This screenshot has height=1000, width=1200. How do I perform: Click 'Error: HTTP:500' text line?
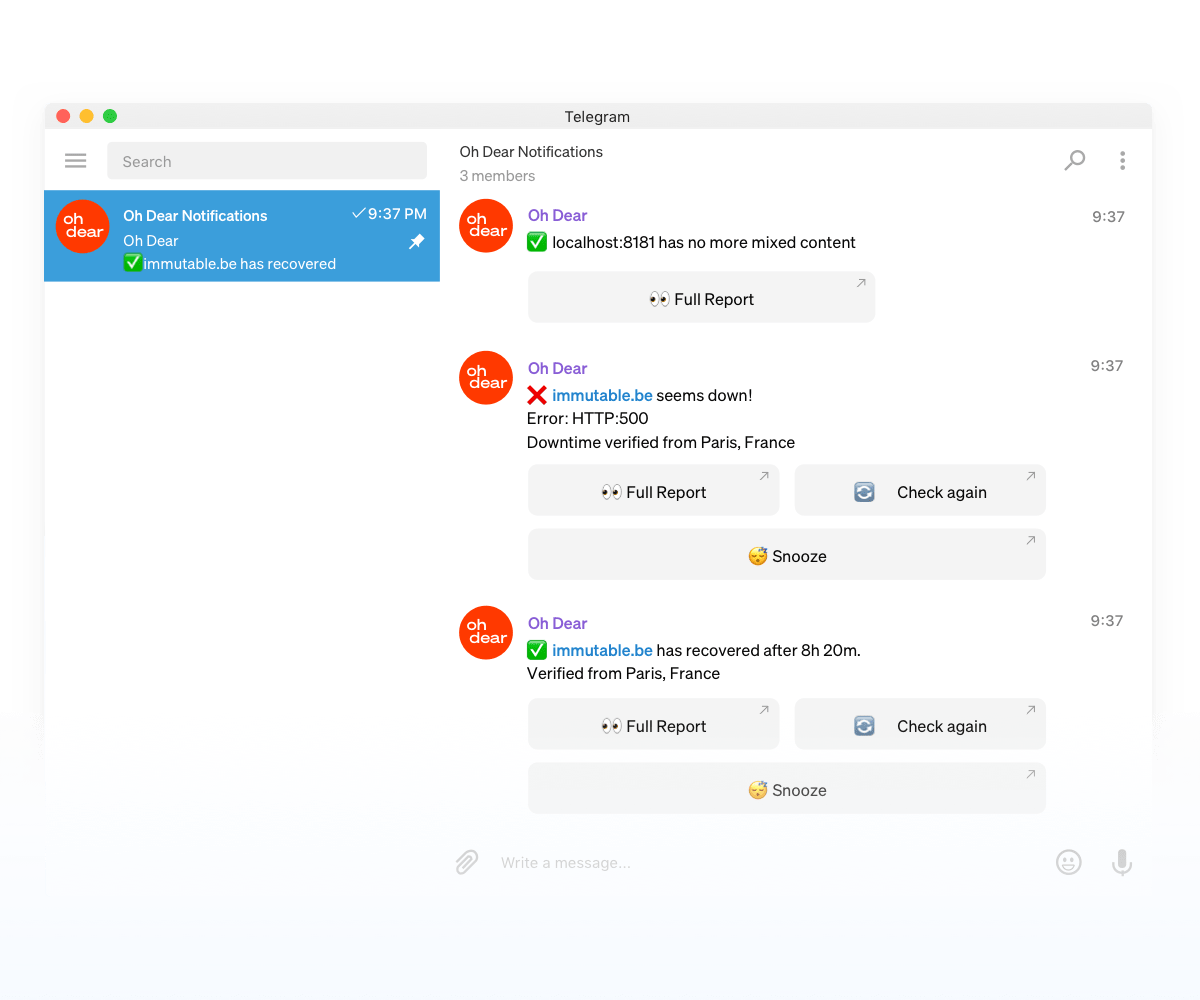(x=587, y=419)
